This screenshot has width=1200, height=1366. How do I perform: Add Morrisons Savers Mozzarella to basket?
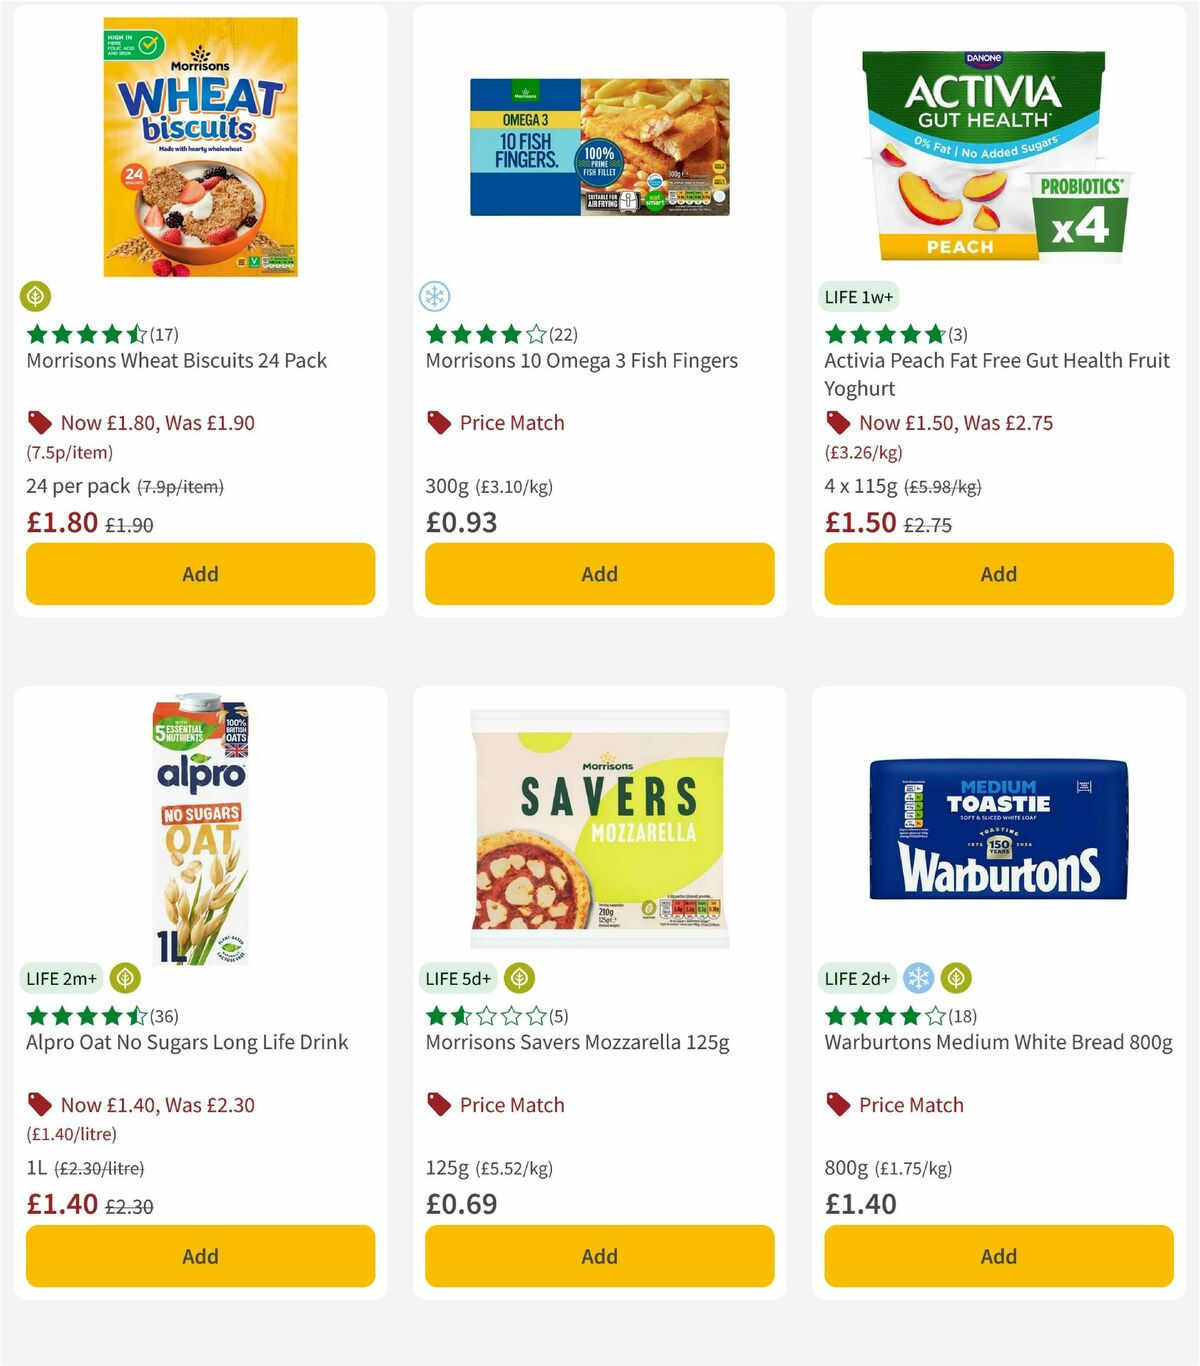click(598, 1256)
